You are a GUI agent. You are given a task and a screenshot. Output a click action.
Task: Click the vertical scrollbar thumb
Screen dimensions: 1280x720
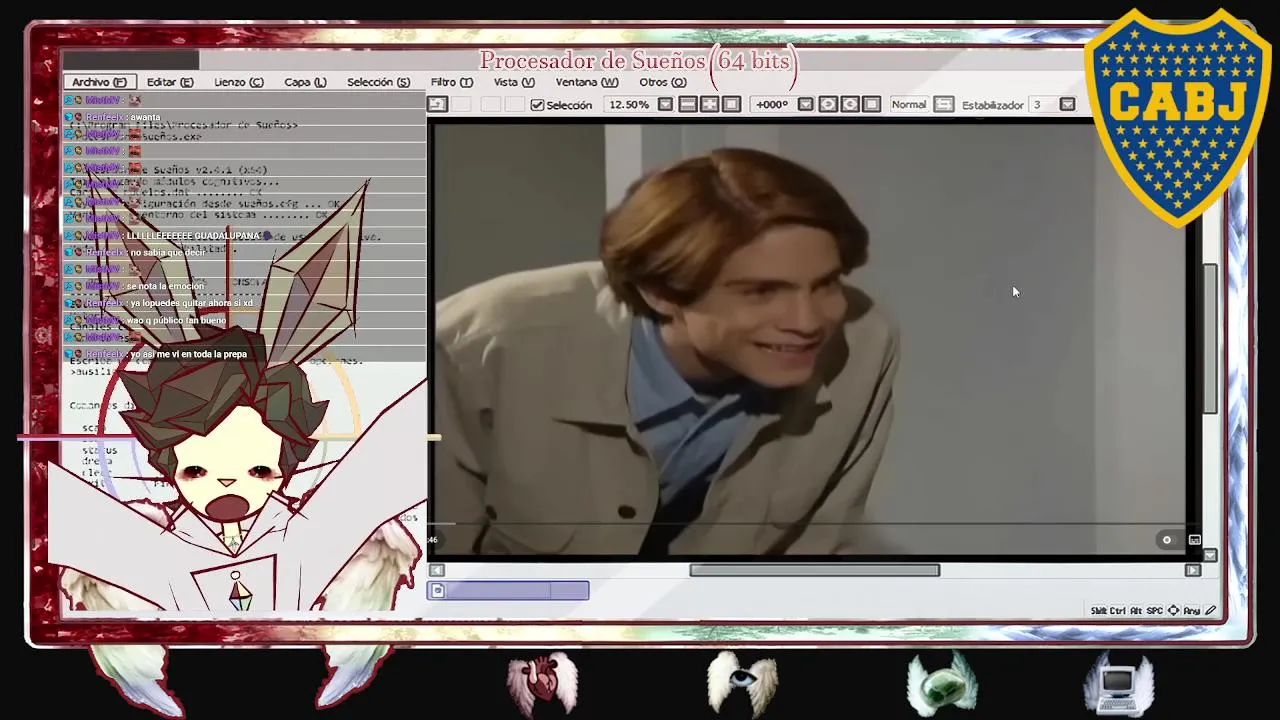tap(1210, 338)
